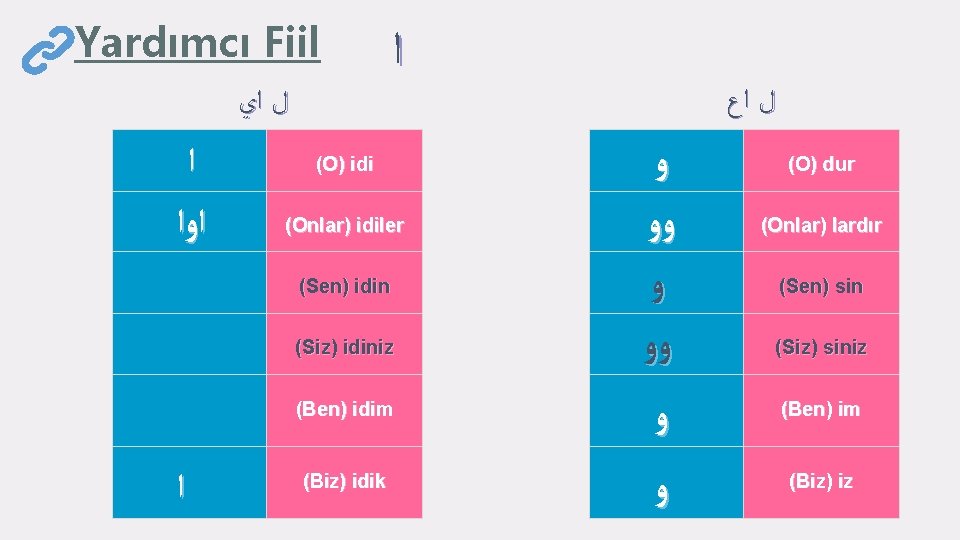Select the (Onlar) lardır cell
The image size is (960, 540).
(x=821, y=222)
